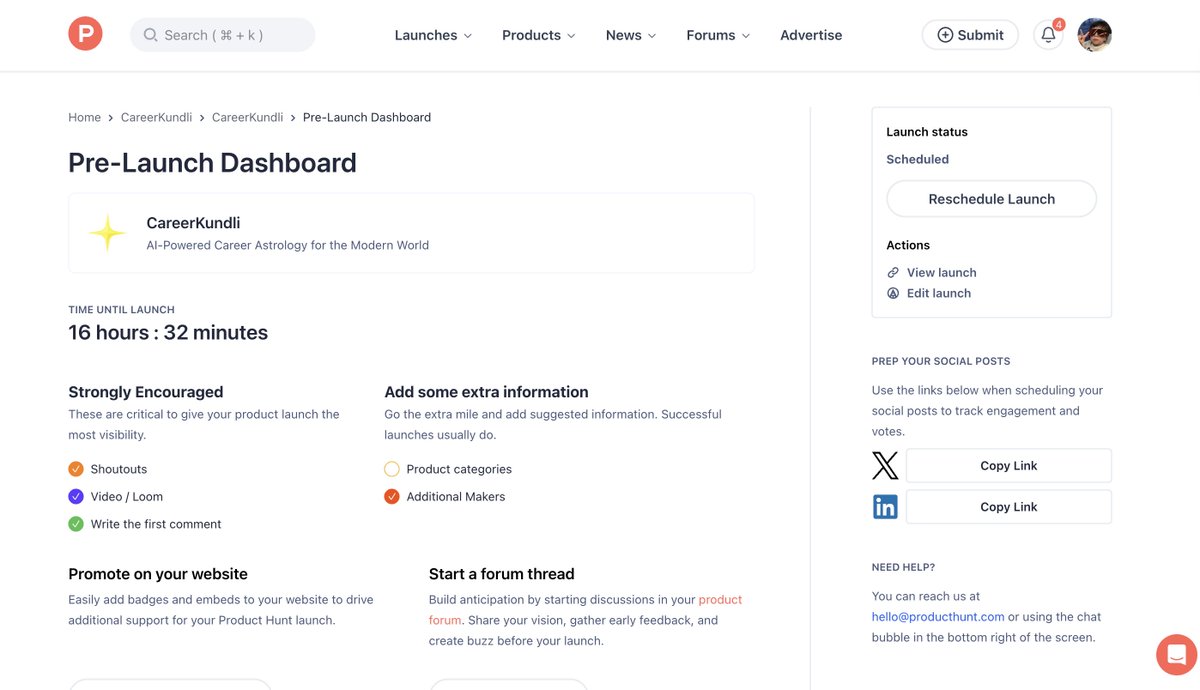Click the Pre-Launch Dashboard breadcrumb text
This screenshot has height=690, width=1200.
(367, 117)
